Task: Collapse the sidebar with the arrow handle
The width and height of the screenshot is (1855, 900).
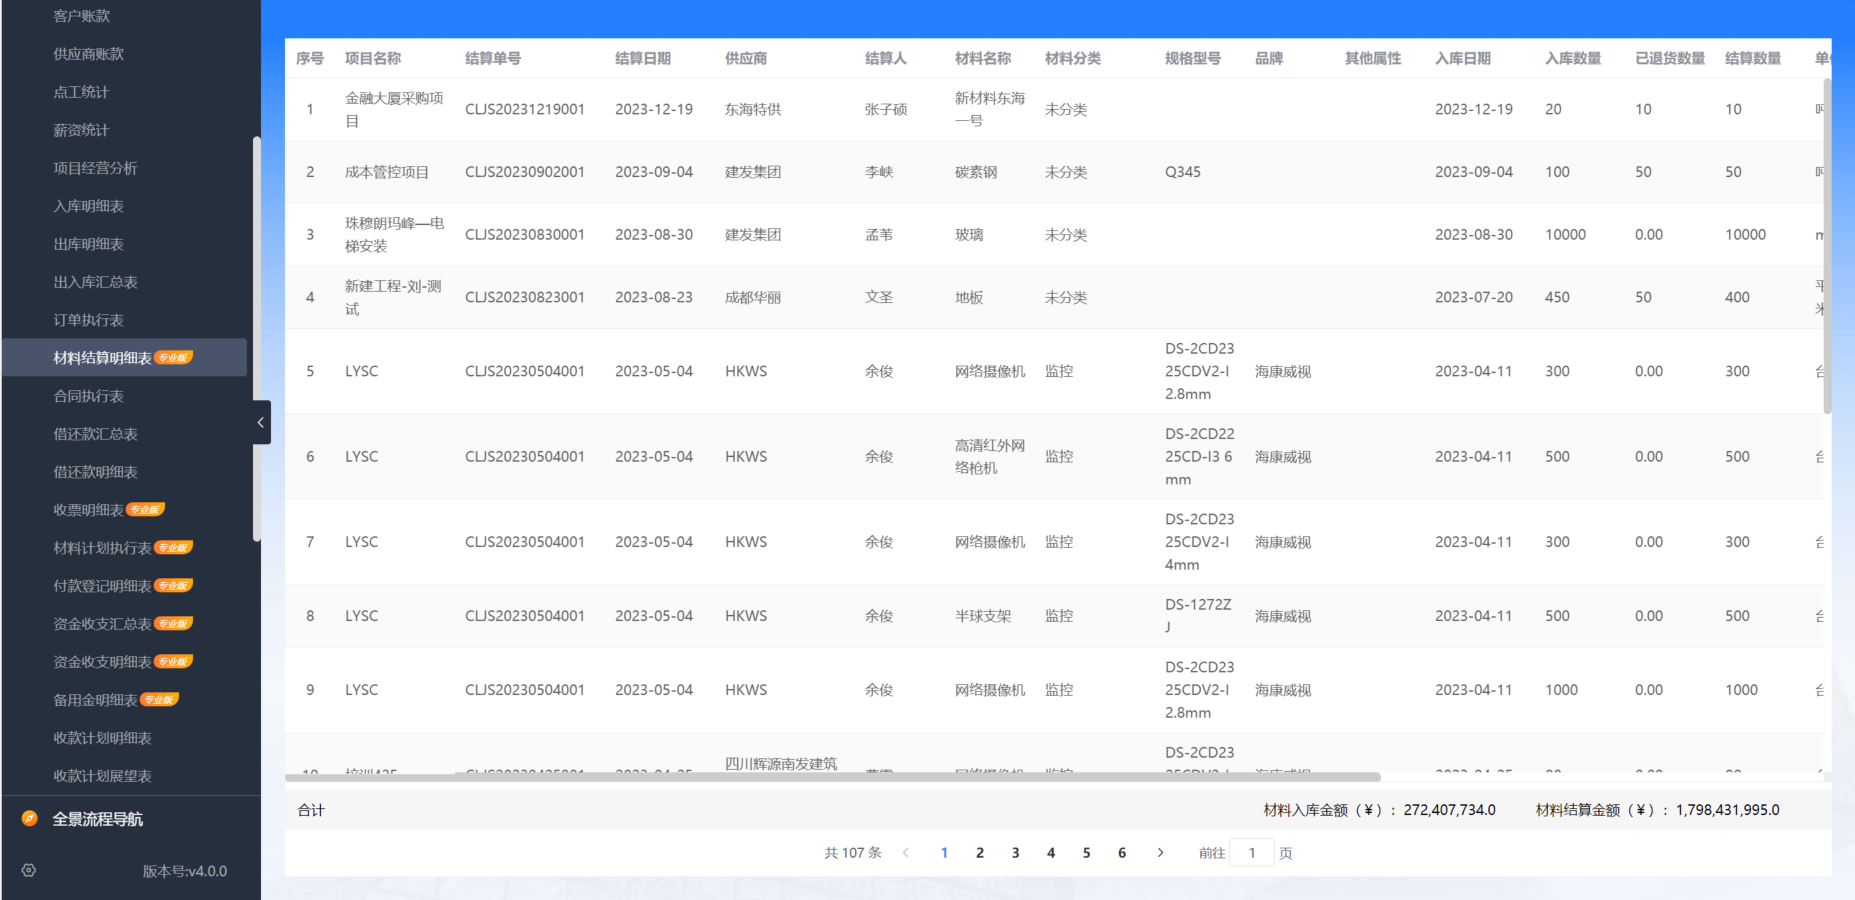Action: click(x=261, y=422)
